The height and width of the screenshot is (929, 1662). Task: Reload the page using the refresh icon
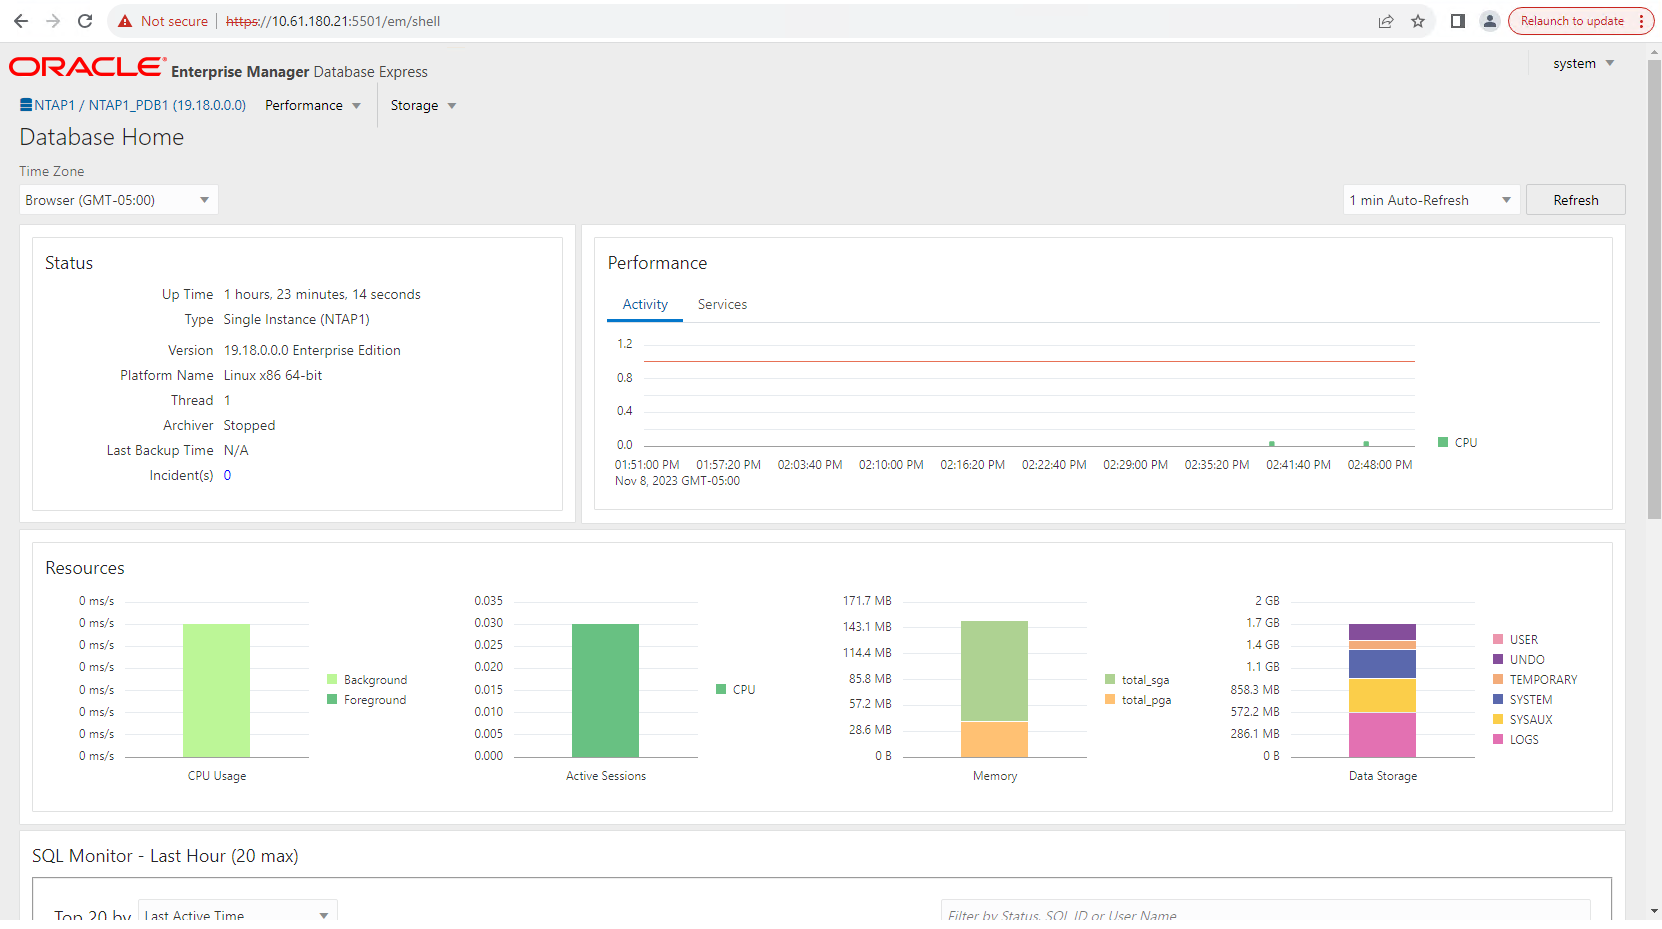pyautogui.click(x=85, y=21)
